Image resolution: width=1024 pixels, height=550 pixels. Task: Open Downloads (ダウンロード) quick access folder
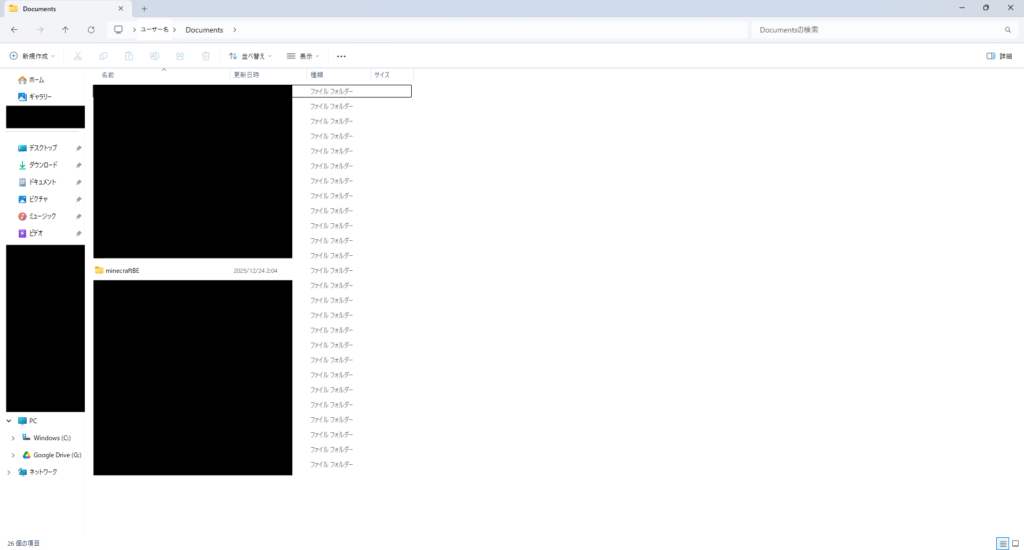pyautogui.click(x=43, y=165)
